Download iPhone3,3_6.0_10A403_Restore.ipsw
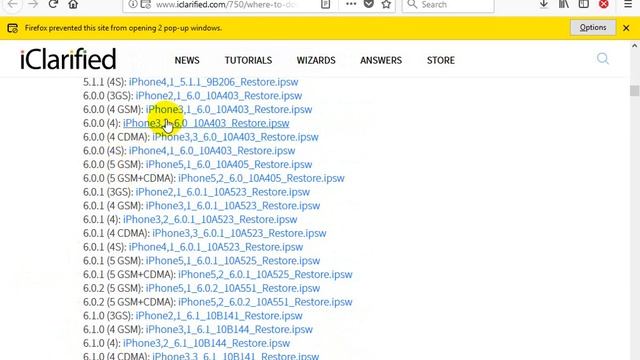This screenshot has width=640, height=360. coord(236,137)
